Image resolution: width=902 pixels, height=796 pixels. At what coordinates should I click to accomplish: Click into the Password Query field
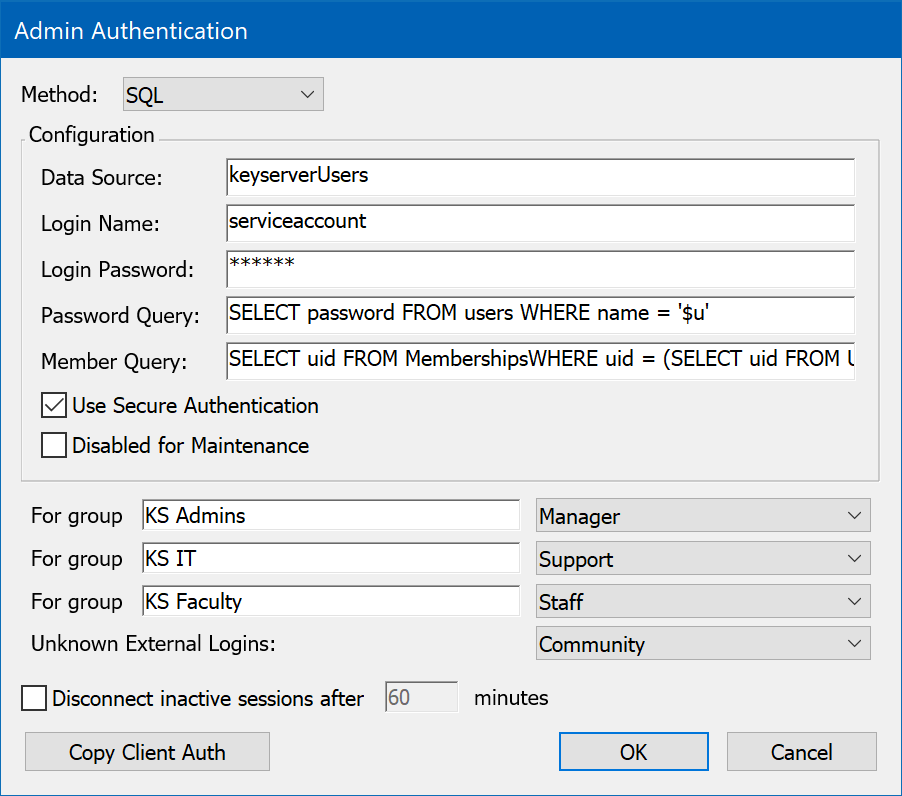(540, 314)
